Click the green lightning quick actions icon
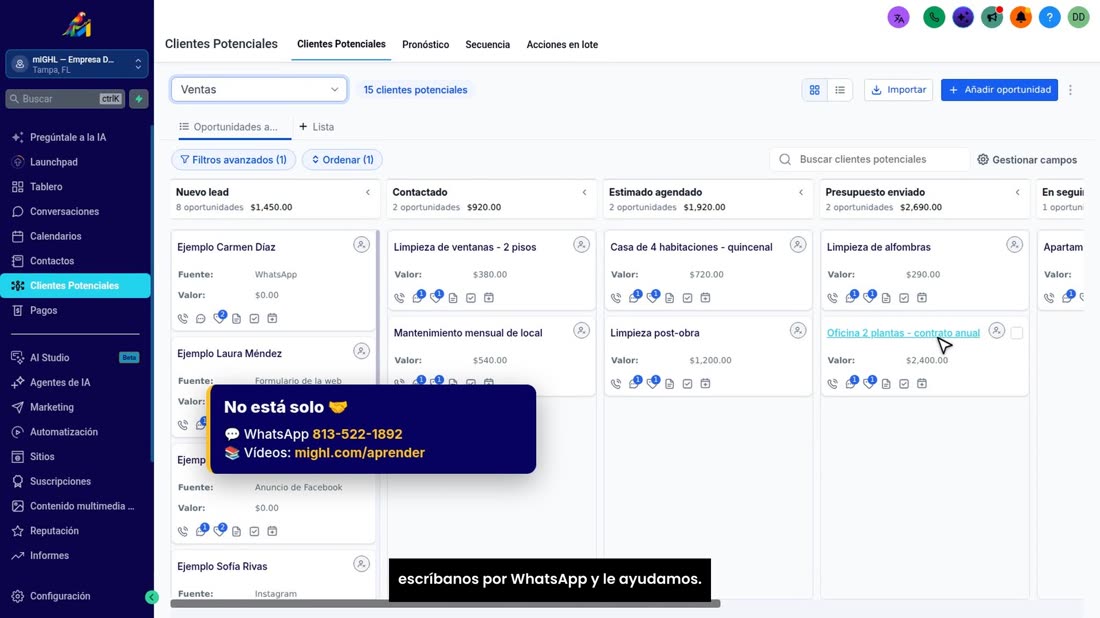The height and width of the screenshot is (618, 1100). click(139, 99)
